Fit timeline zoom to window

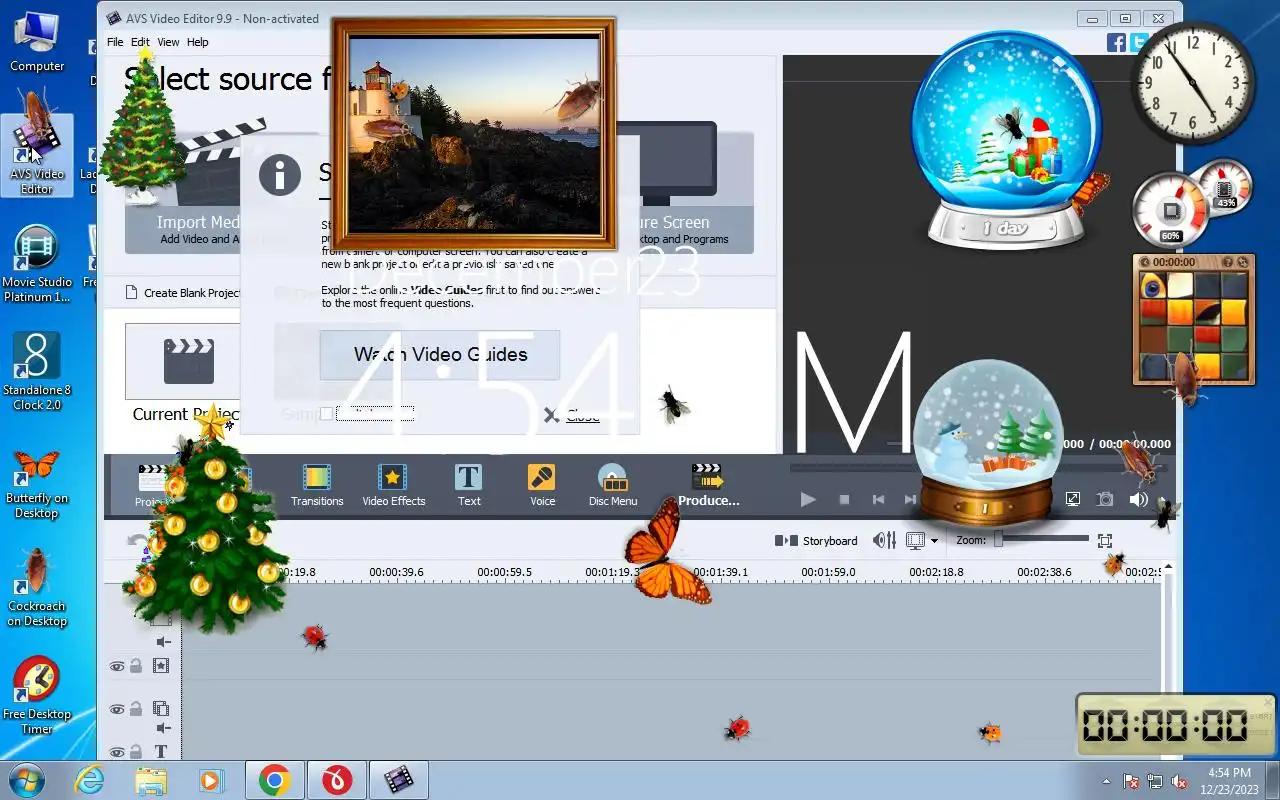click(x=1105, y=540)
